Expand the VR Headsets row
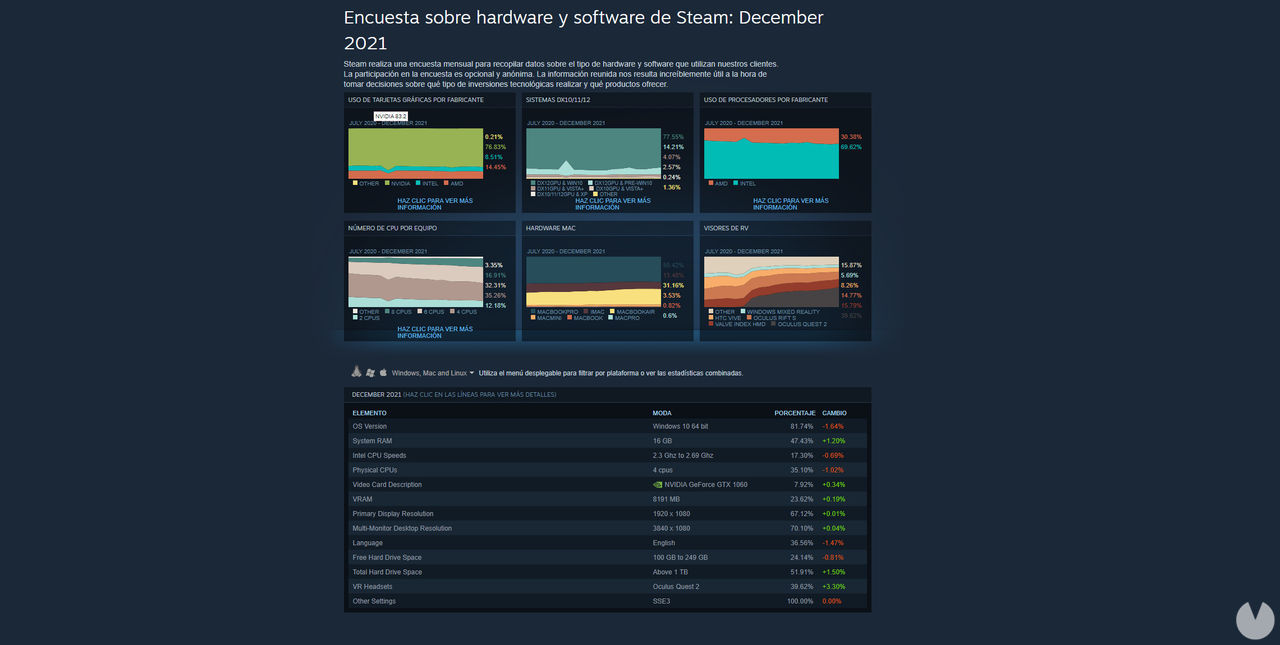The image size is (1280, 645). pos(607,587)
